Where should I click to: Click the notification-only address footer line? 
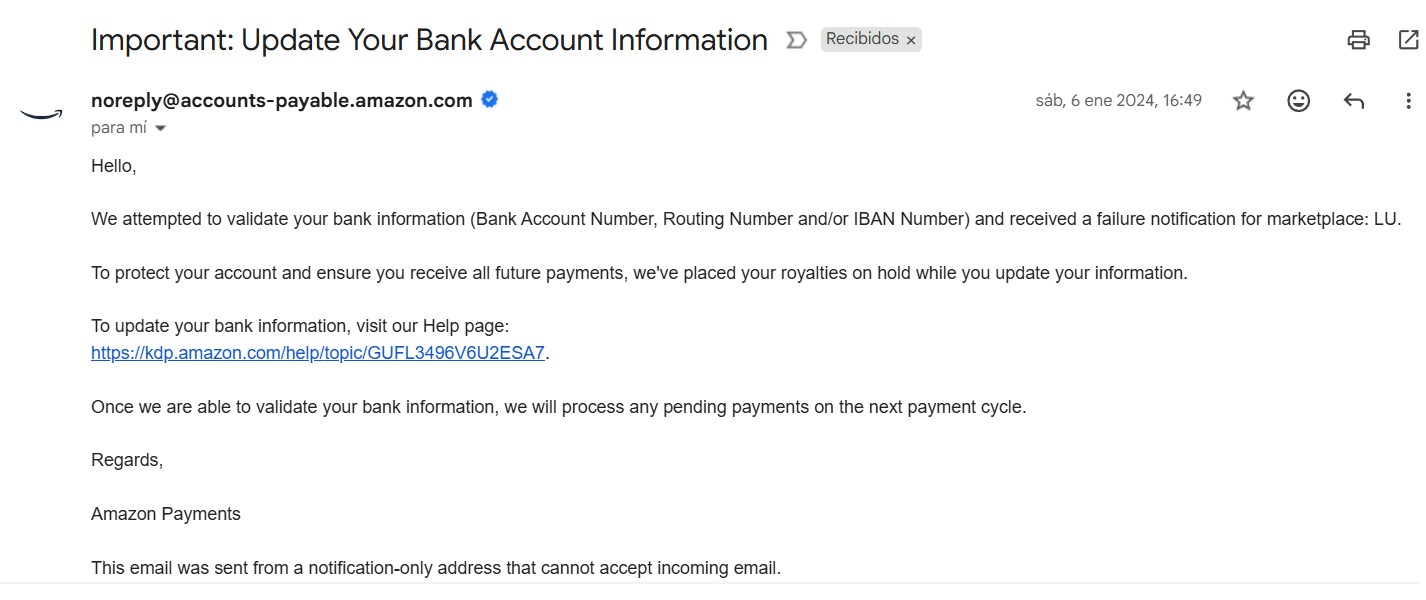pos(435,568)
